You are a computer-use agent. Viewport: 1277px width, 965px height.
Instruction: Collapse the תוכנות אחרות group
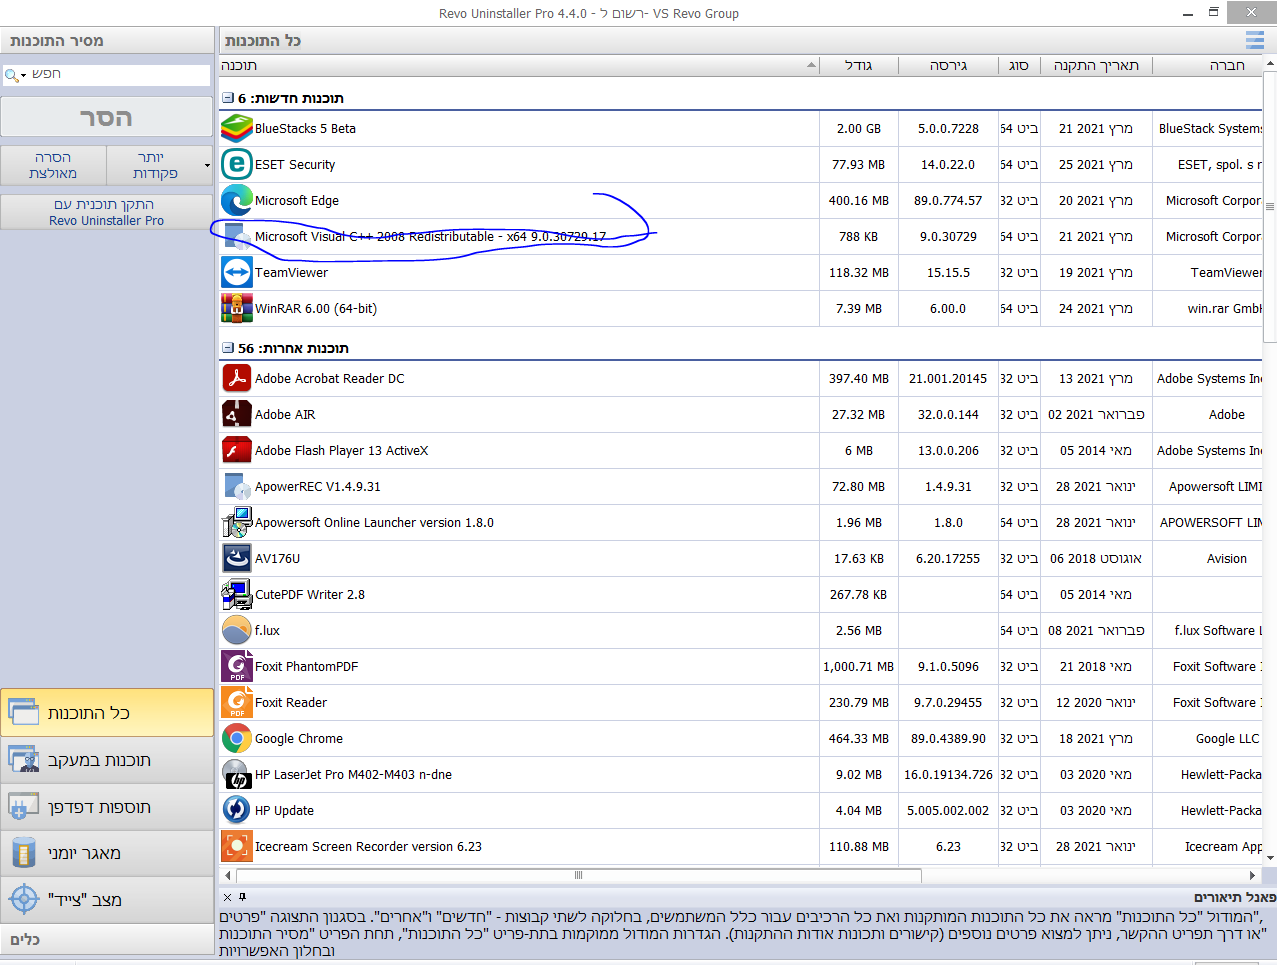pyautogui.click(x=228, y=348)
